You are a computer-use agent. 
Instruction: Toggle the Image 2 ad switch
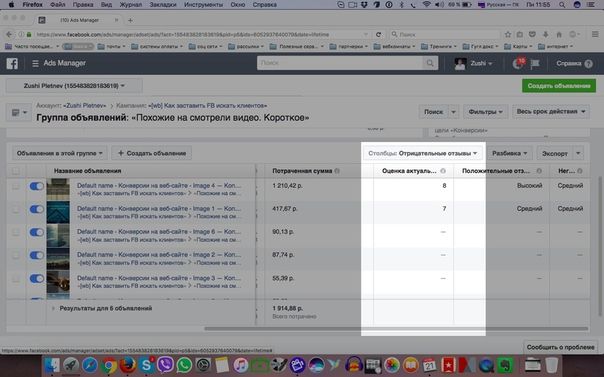click(37, 255)
